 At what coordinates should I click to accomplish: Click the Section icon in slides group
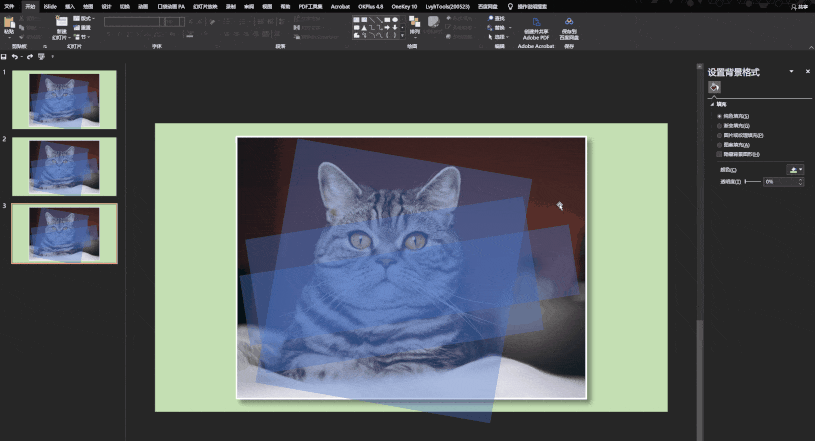[76, 37]
